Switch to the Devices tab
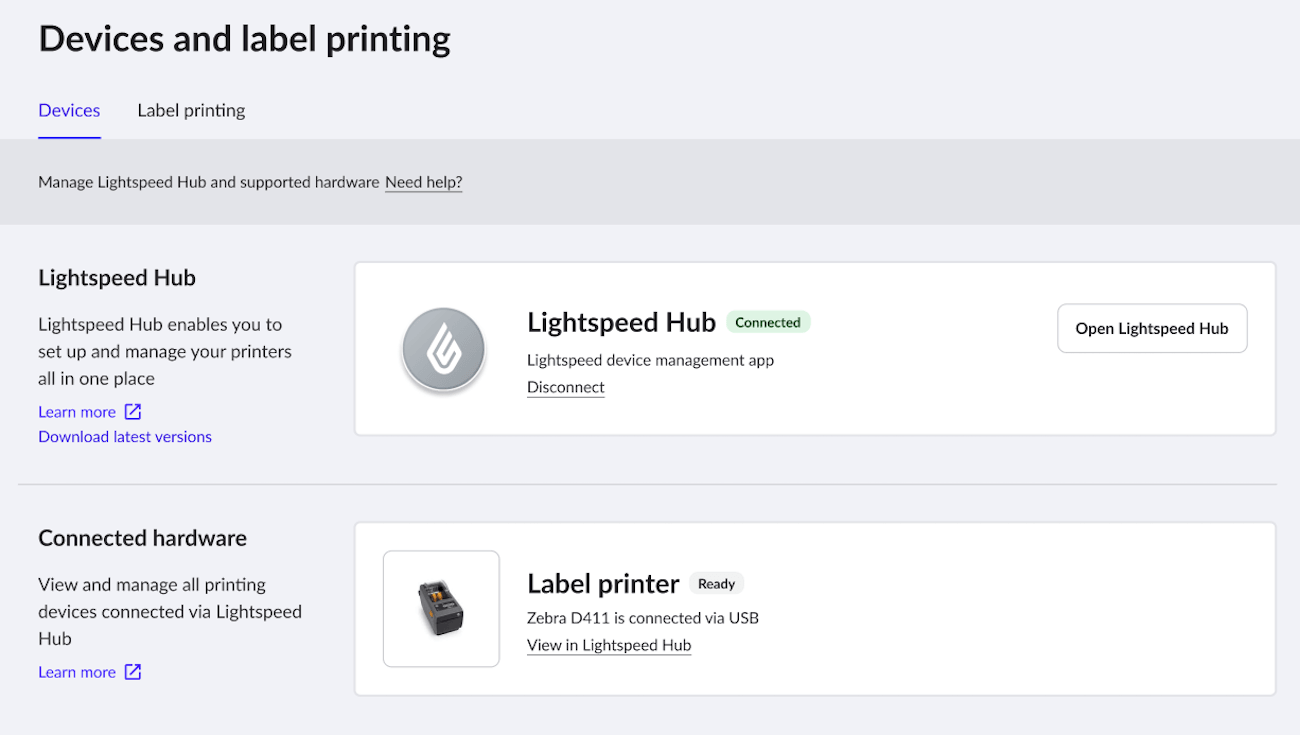Image resolution: width=1300 pixels, height=735 pixels. [69, 110]
